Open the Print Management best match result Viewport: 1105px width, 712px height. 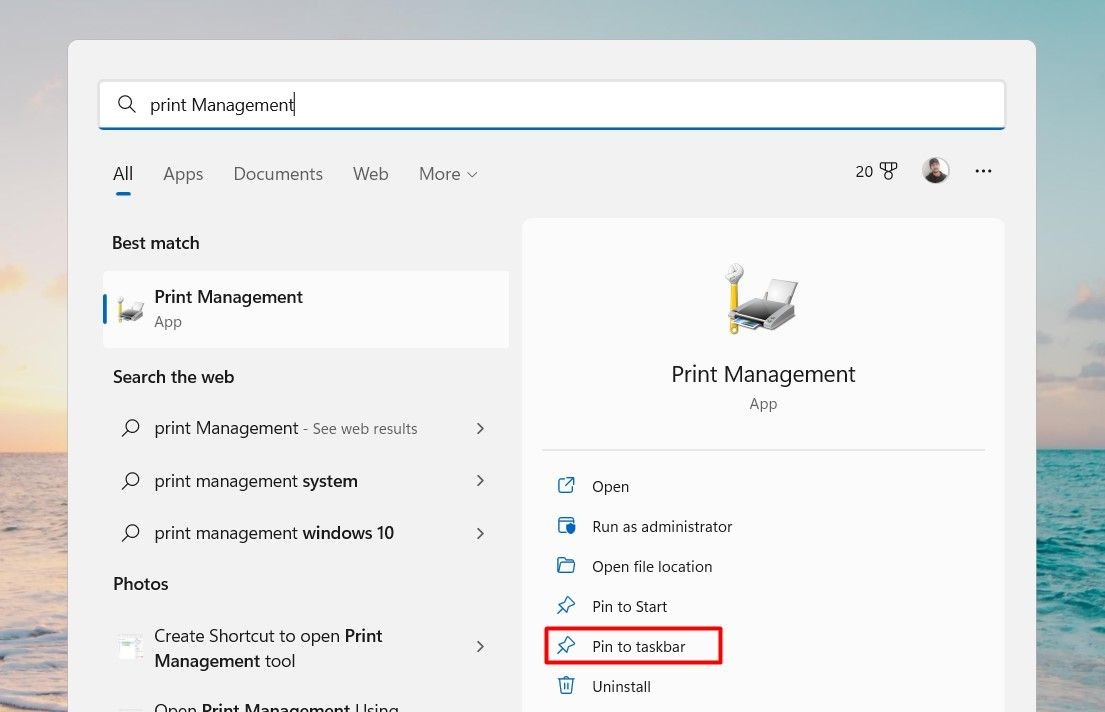coord(306,309)
